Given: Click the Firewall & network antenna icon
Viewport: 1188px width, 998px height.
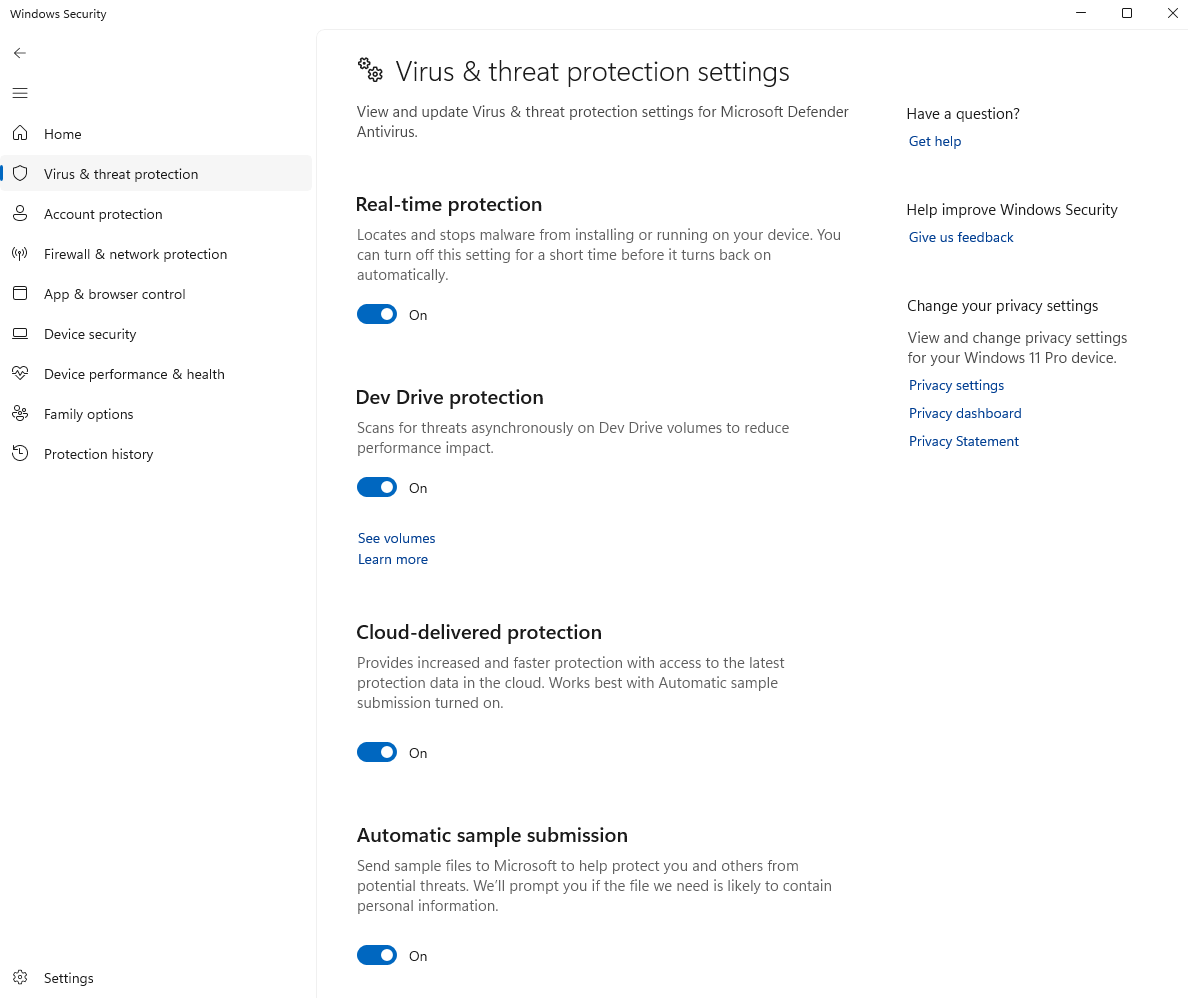Looking at the screenshot, I should (x=20, y=254).
